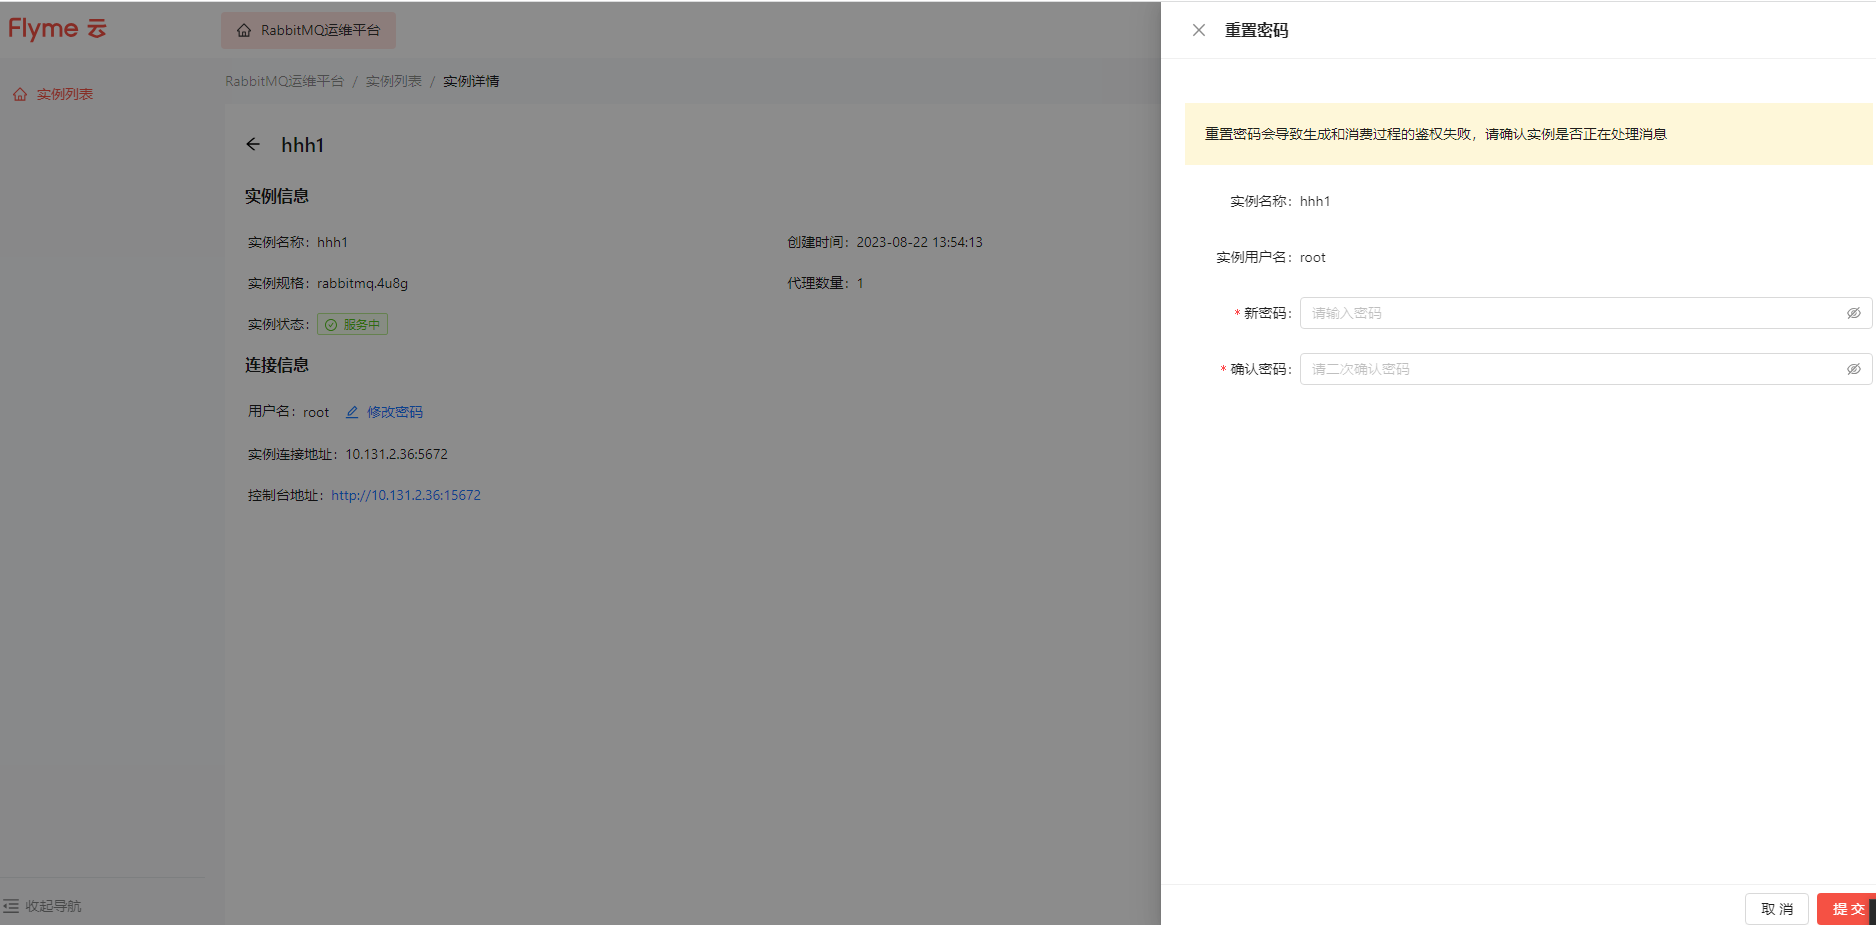The image size is (1876, 925).
Task: Go to instance list breadcrumb
Action: [x=393, y=81]
